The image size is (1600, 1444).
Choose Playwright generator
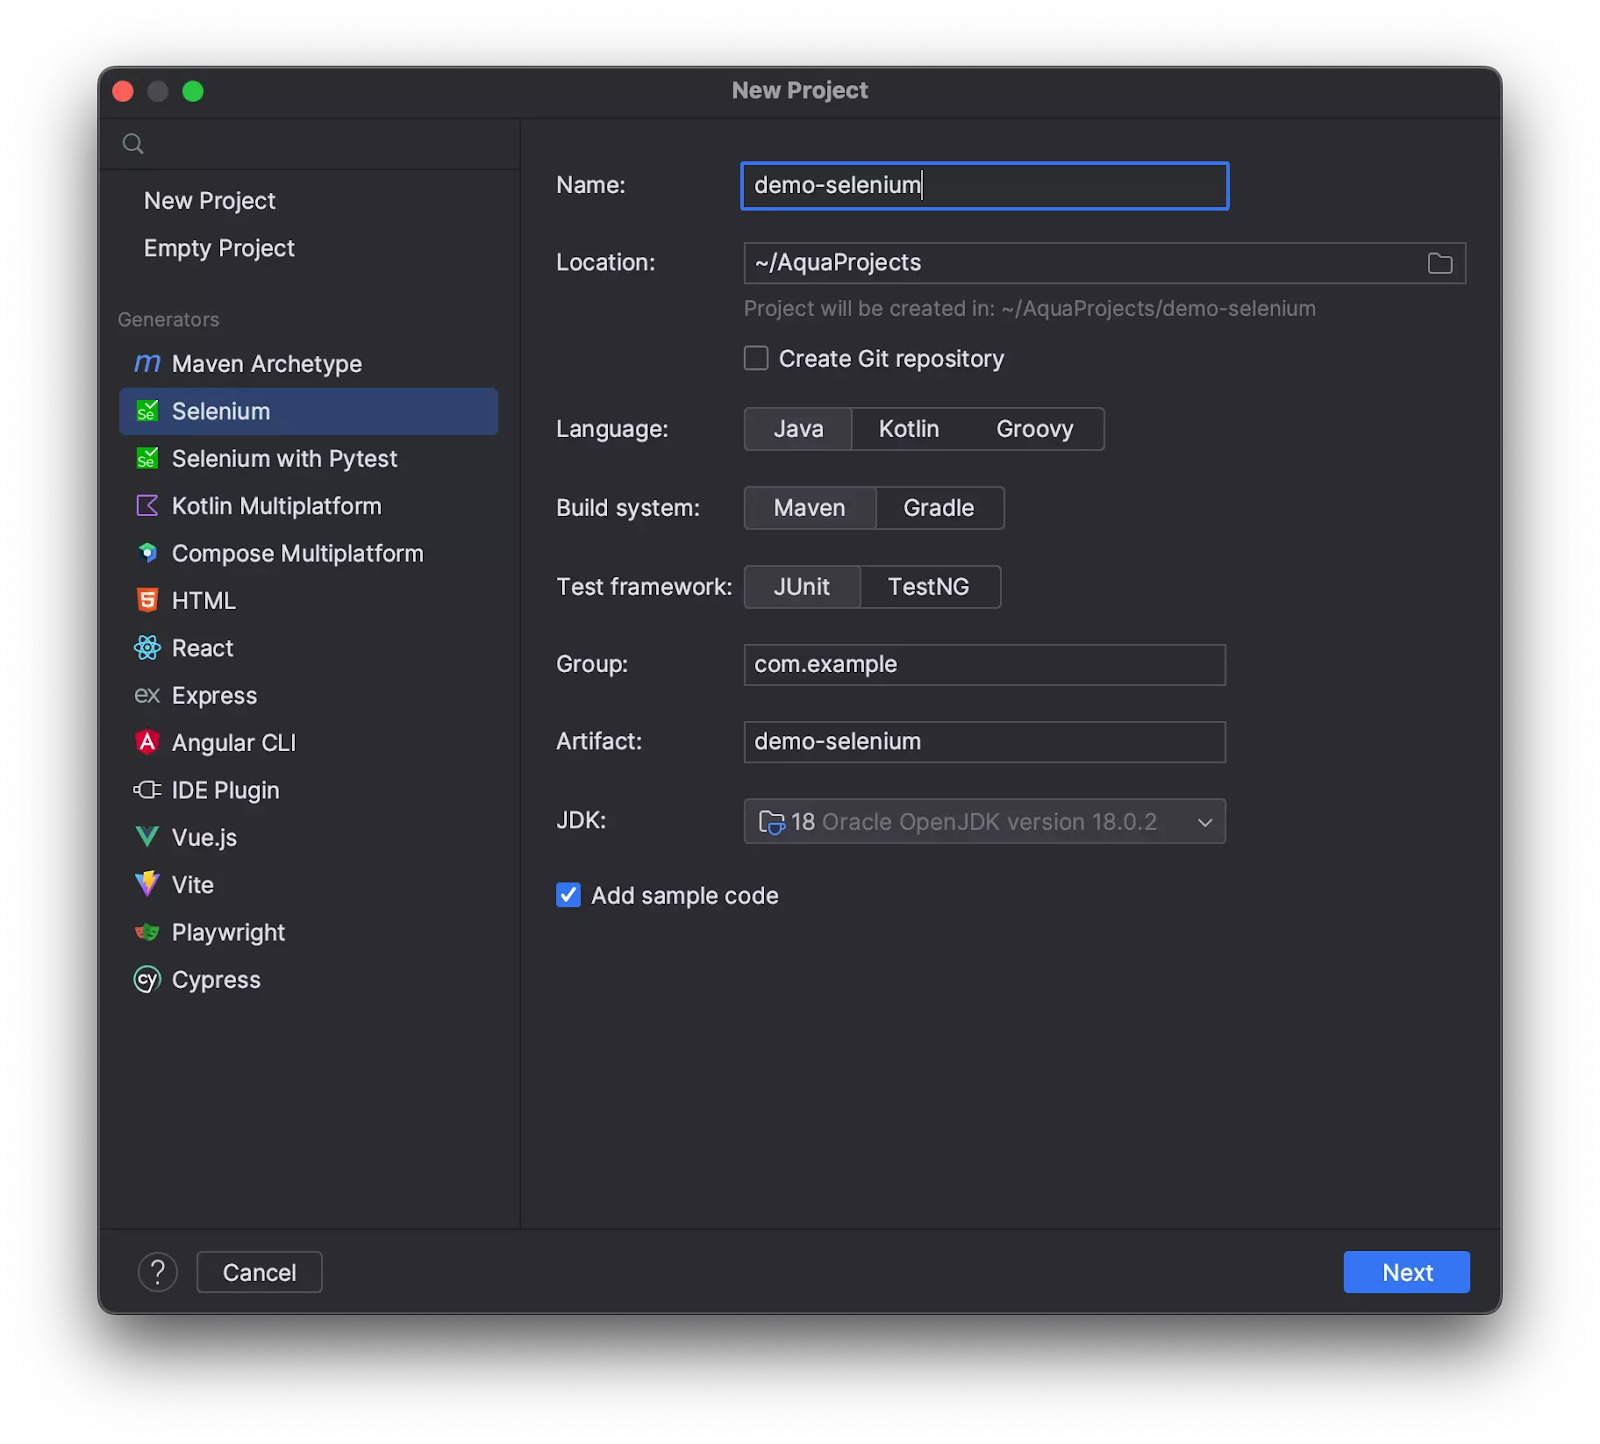coord(308,932)
